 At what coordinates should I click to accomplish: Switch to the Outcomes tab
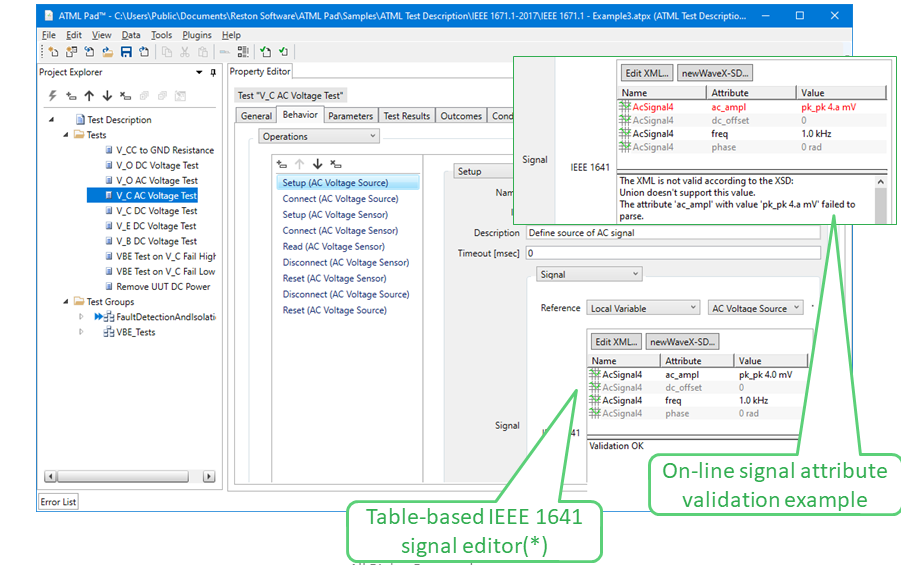click(461, 116)
